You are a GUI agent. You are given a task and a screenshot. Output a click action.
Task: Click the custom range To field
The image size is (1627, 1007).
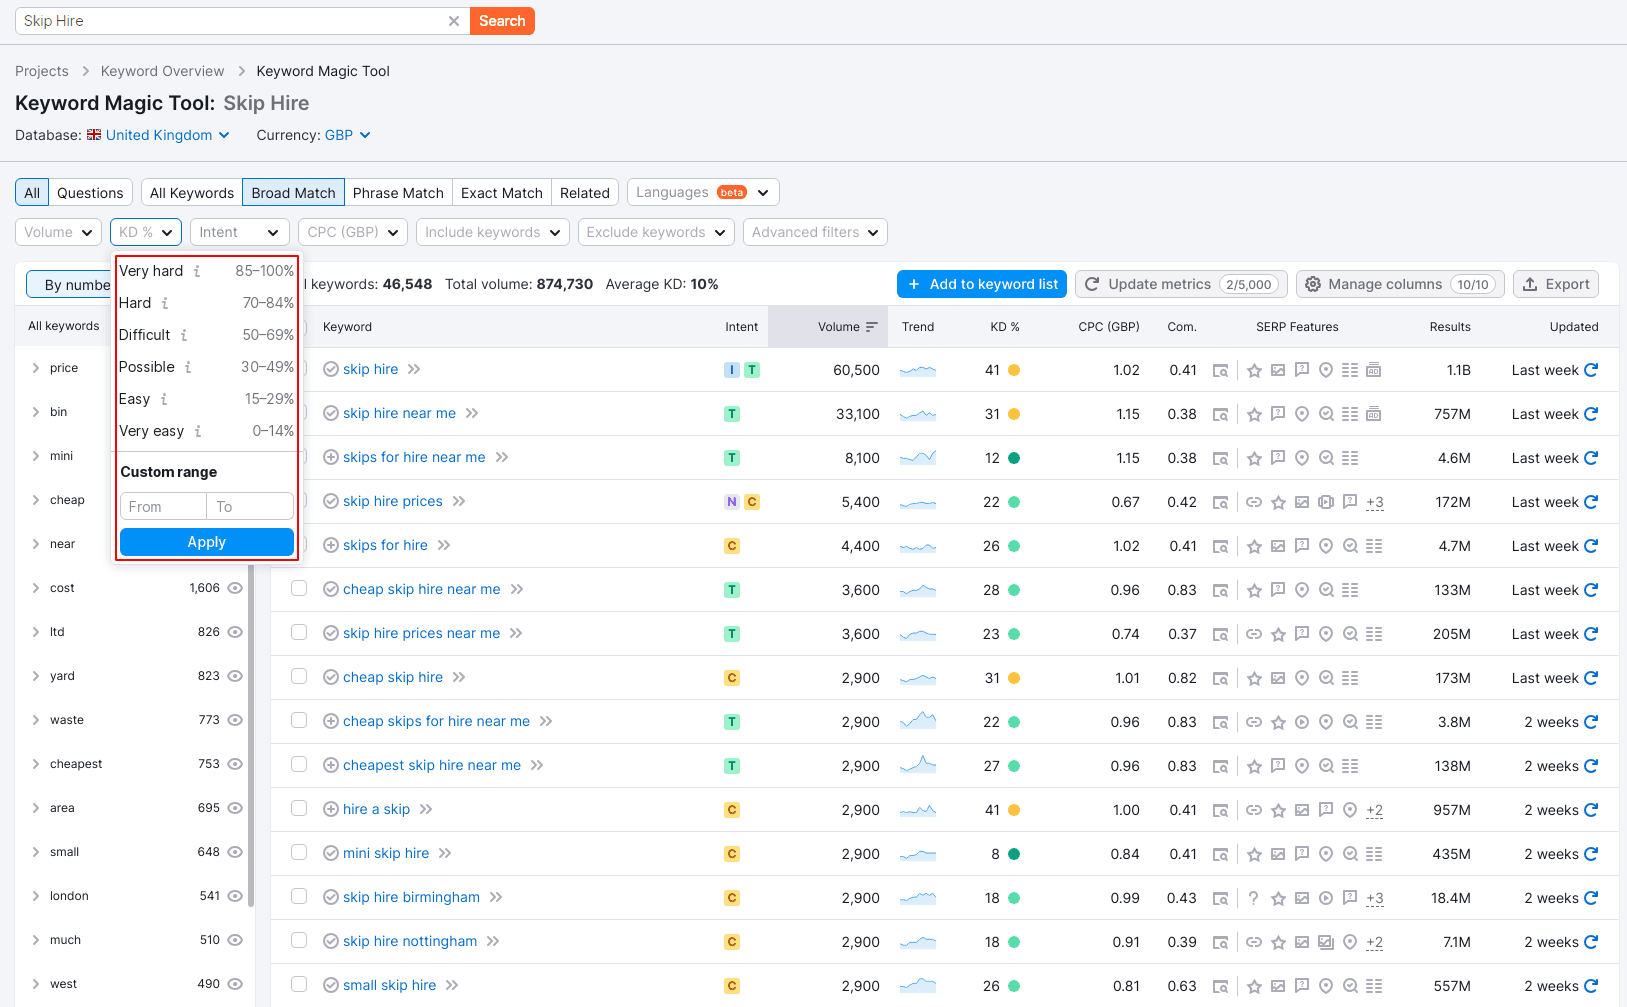(250, 507)
